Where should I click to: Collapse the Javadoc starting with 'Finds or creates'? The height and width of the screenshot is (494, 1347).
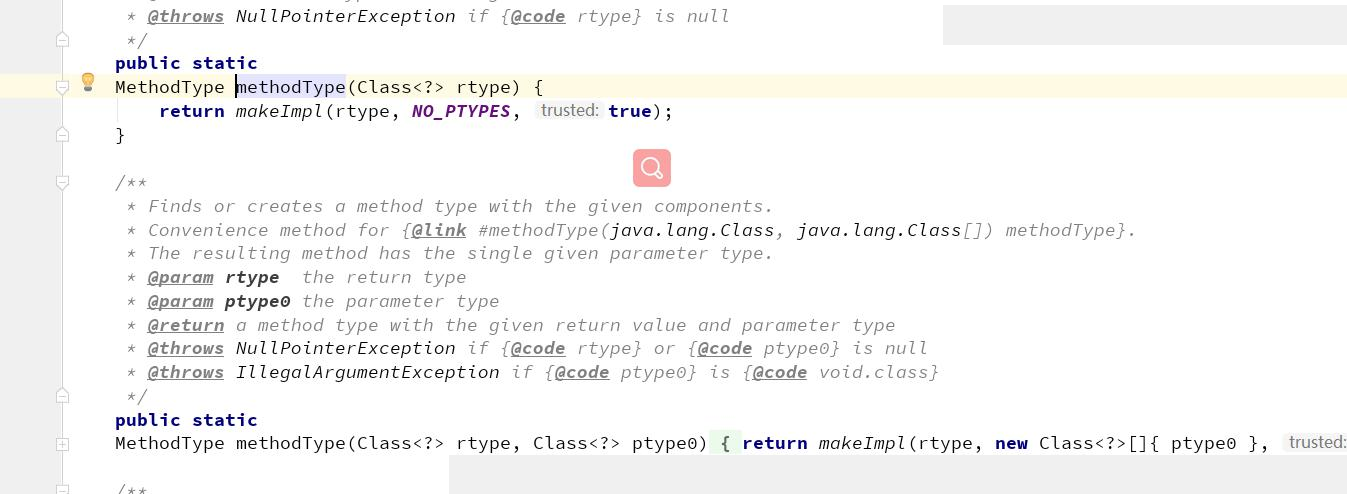tap(62, 182)
